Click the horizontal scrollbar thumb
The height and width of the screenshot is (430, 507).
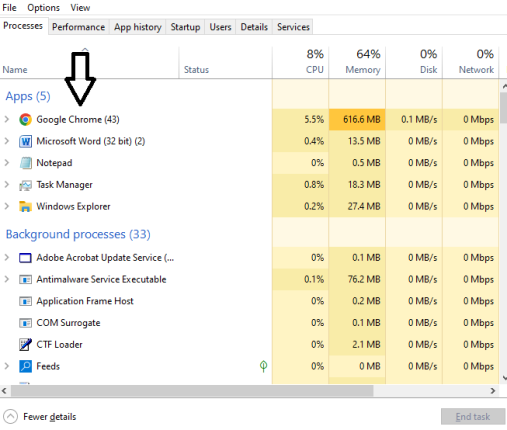[192, 391]
